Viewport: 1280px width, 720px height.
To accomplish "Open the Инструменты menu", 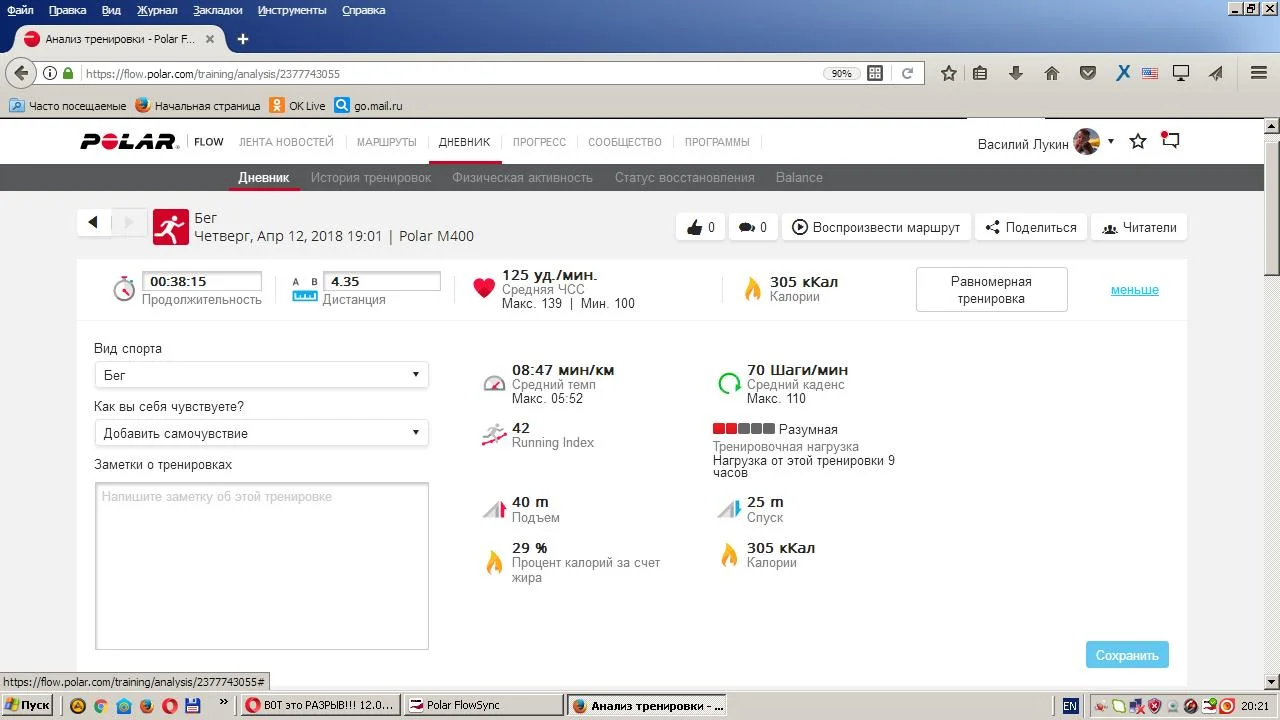I will tap(292, 10).
